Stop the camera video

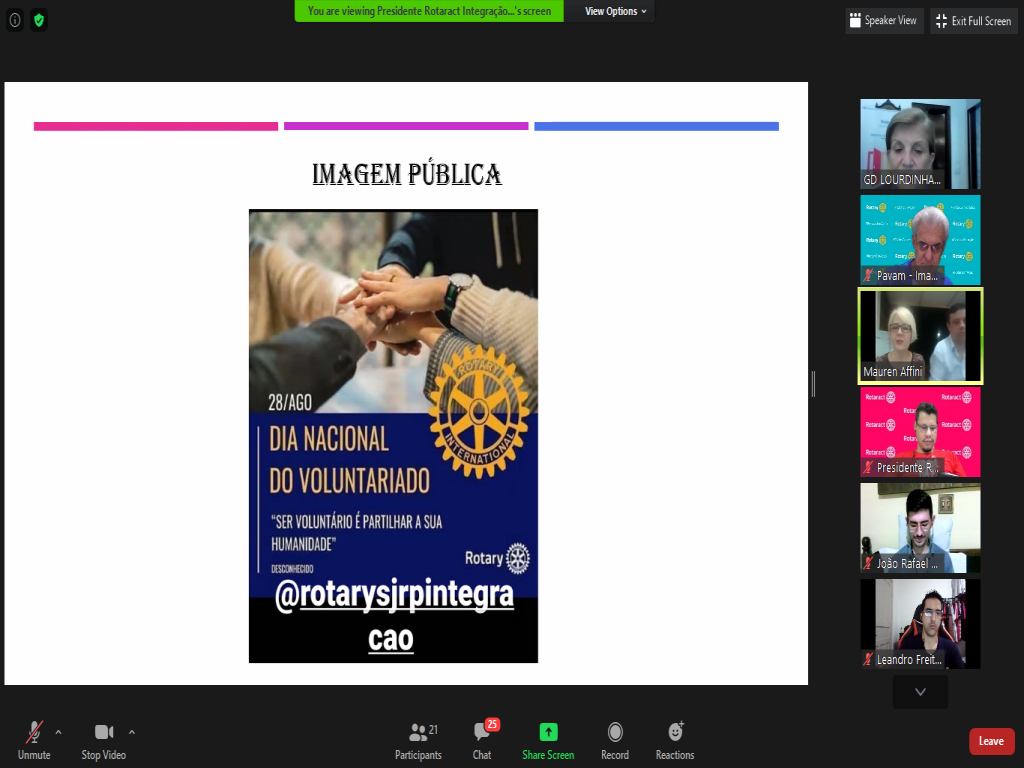[x=104, y=740]
